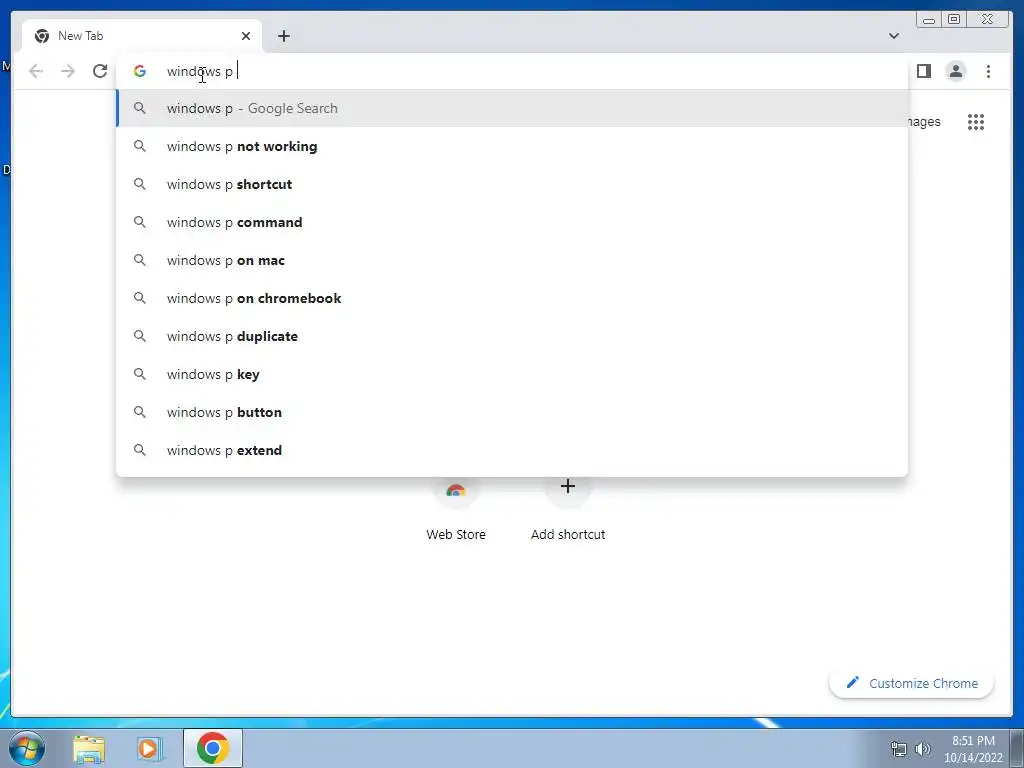Choose 'windows p on chromebook' suggestion
1024x768 pixels.
click(x=512, y=298)
